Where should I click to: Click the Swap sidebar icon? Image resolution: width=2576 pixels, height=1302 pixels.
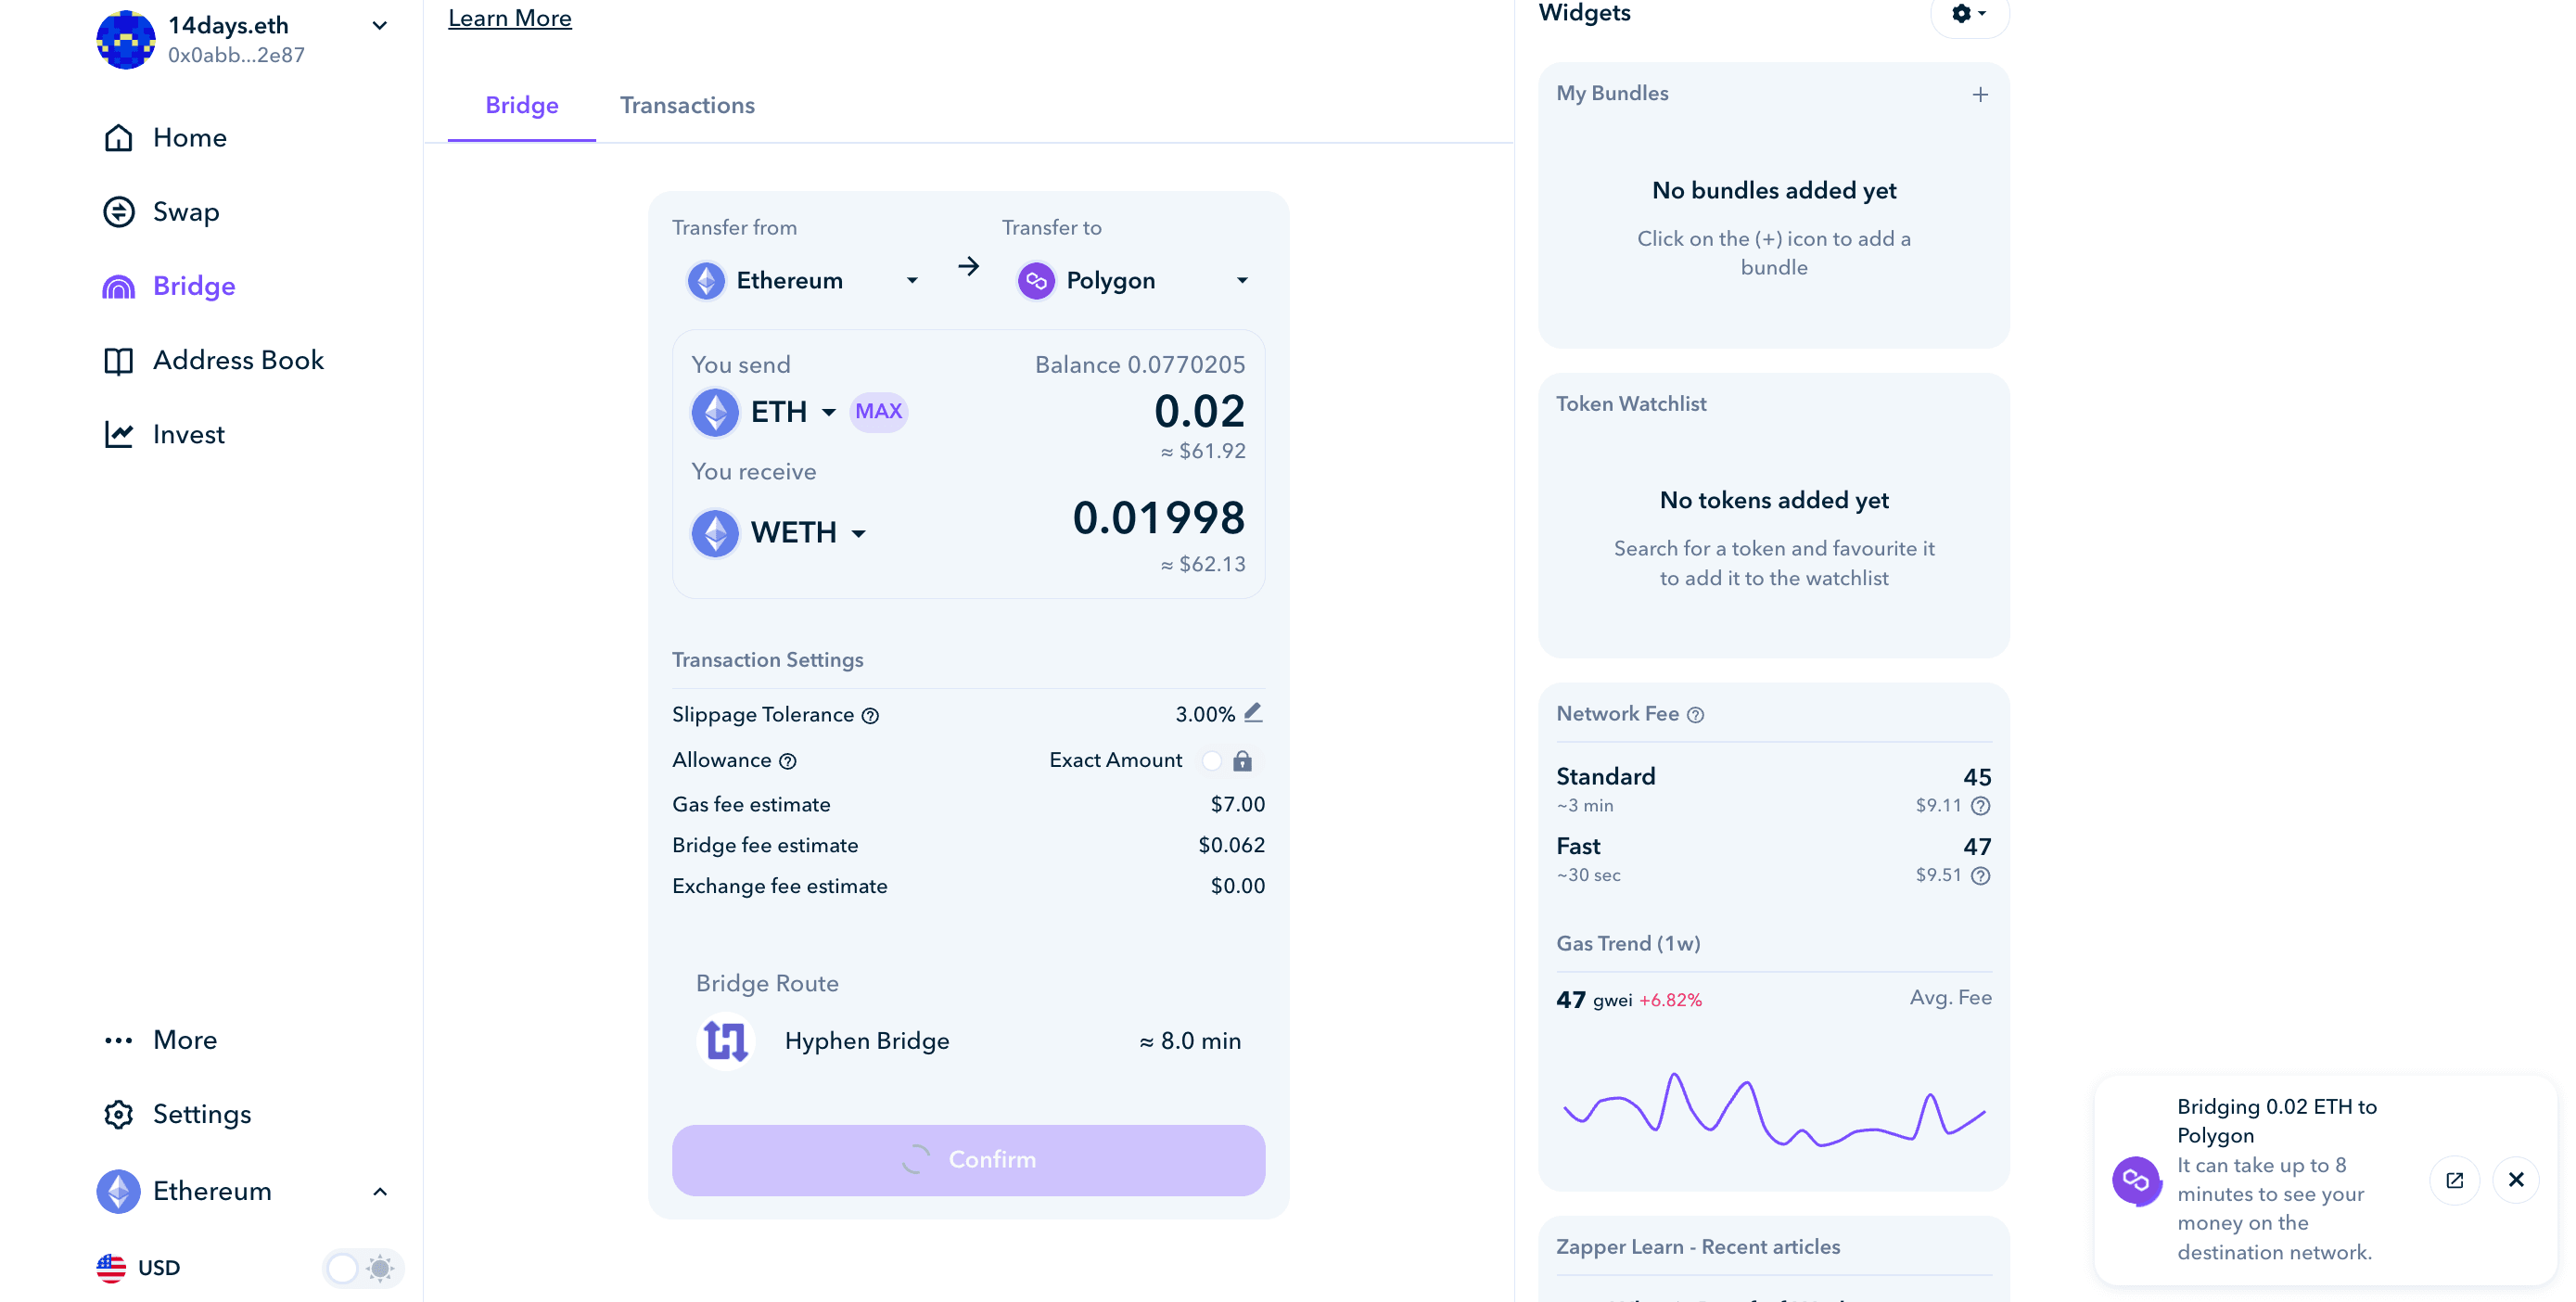119,212
